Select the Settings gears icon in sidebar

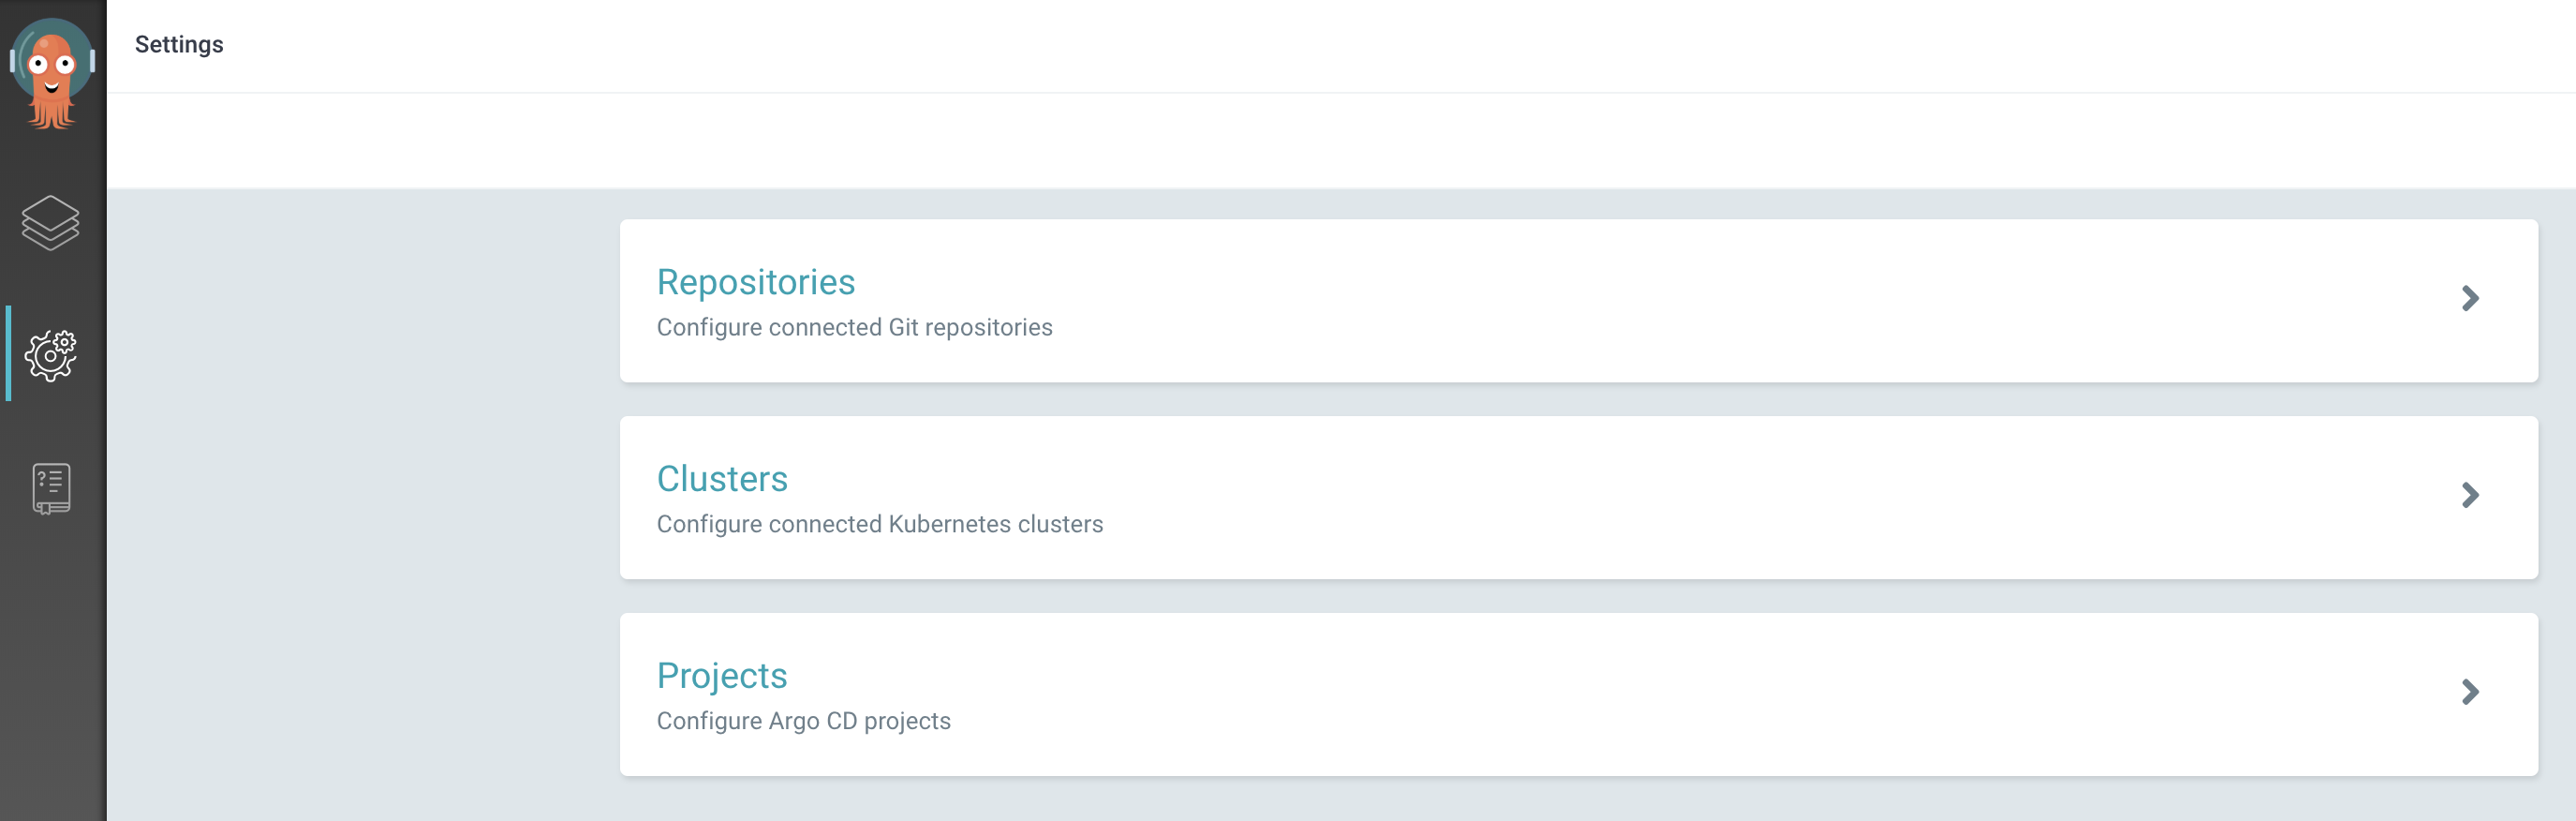pyautogui.click(x=51, y=355)
